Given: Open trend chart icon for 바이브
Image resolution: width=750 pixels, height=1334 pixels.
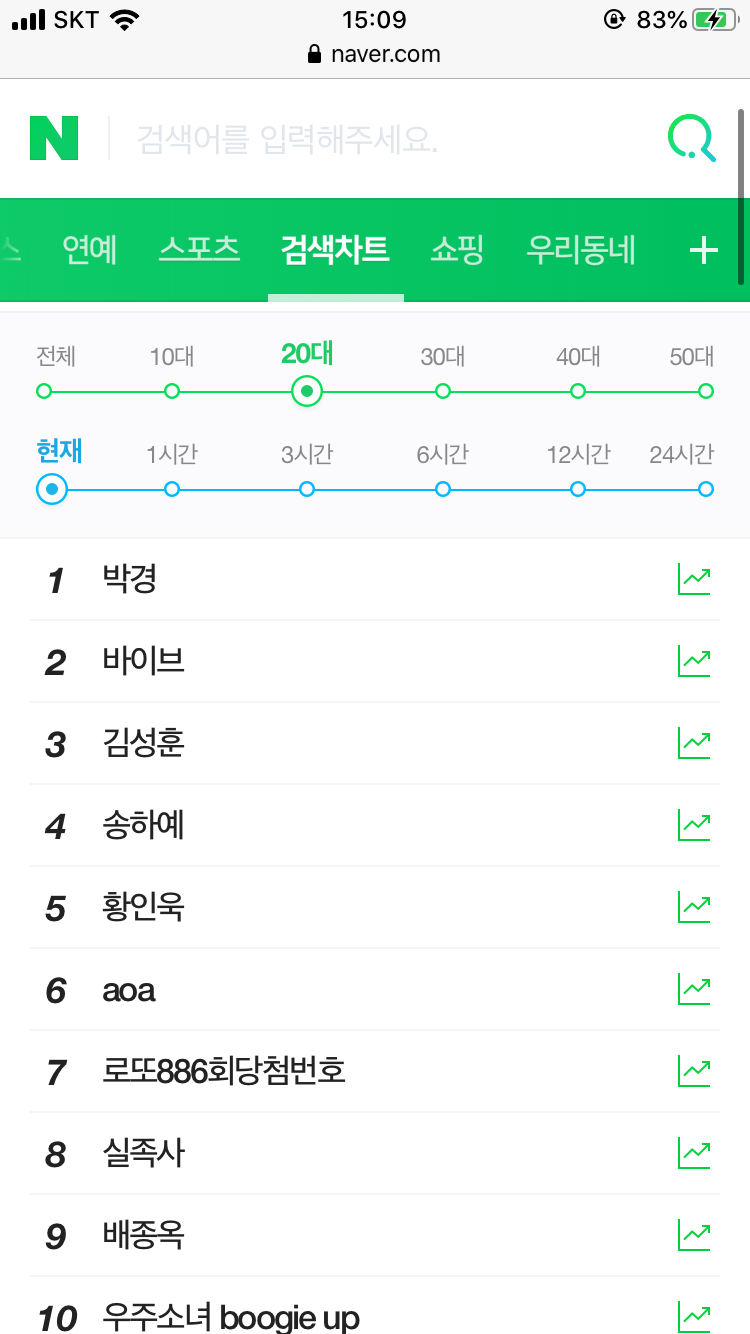Looking at the screenshot, I should point(694,662).
